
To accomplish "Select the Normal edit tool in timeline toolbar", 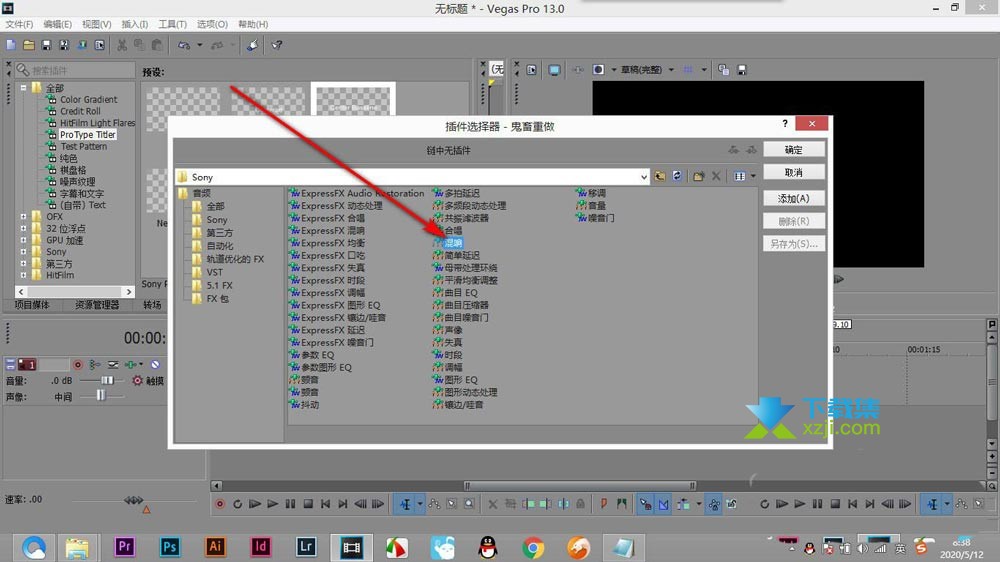I will (405, 504).
